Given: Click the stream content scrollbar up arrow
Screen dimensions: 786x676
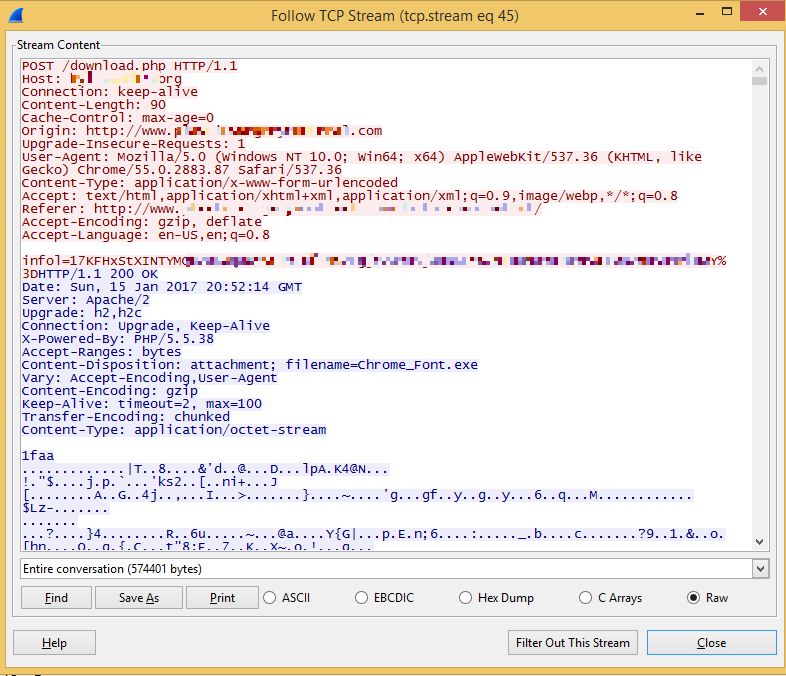Looking at the screenshot, I should click(759, 69).
